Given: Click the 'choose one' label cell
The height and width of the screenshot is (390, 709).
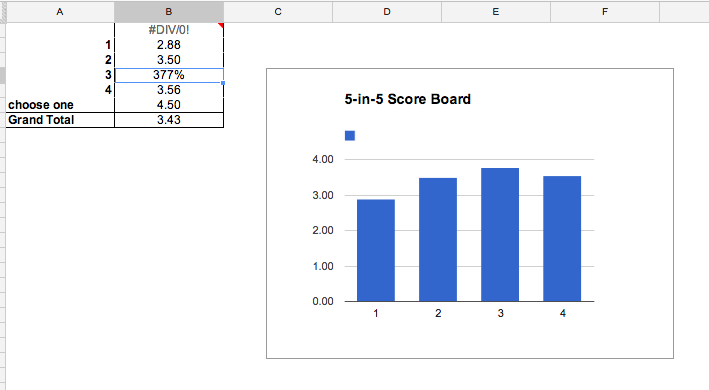Looking at the screenshot, I should click(60, 105).
